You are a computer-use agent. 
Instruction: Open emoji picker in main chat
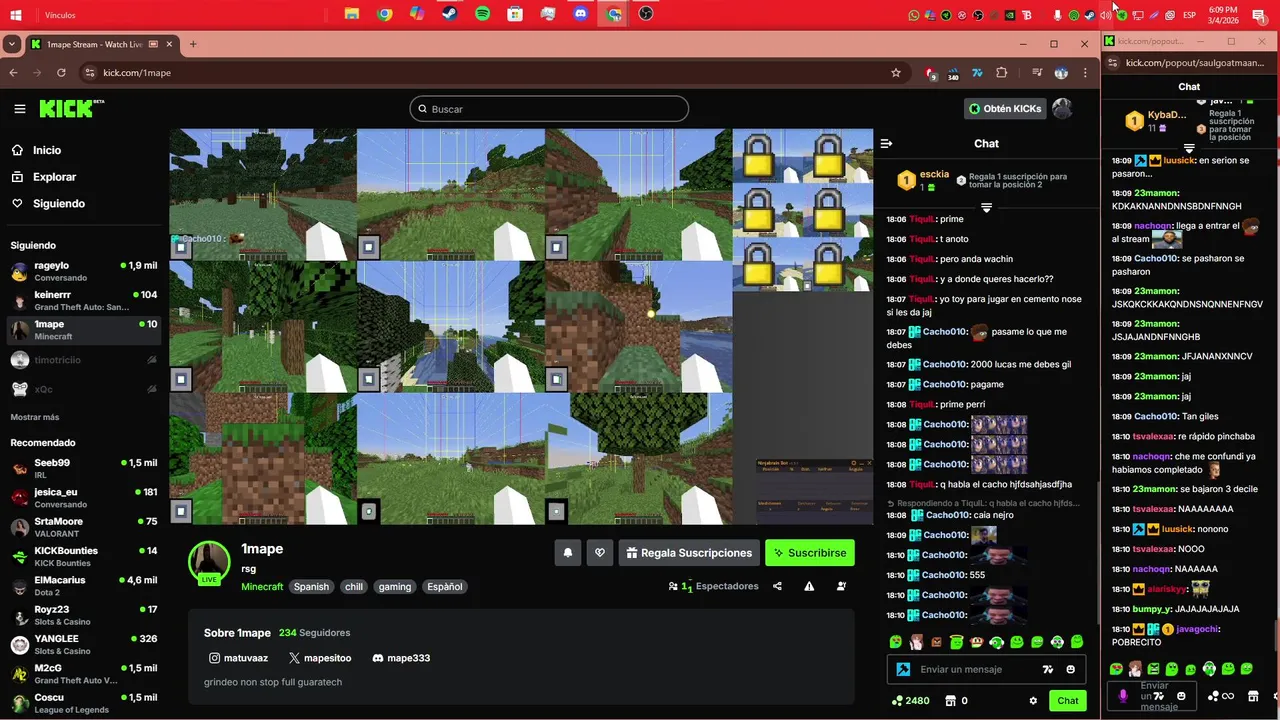tap(1071, 669)
